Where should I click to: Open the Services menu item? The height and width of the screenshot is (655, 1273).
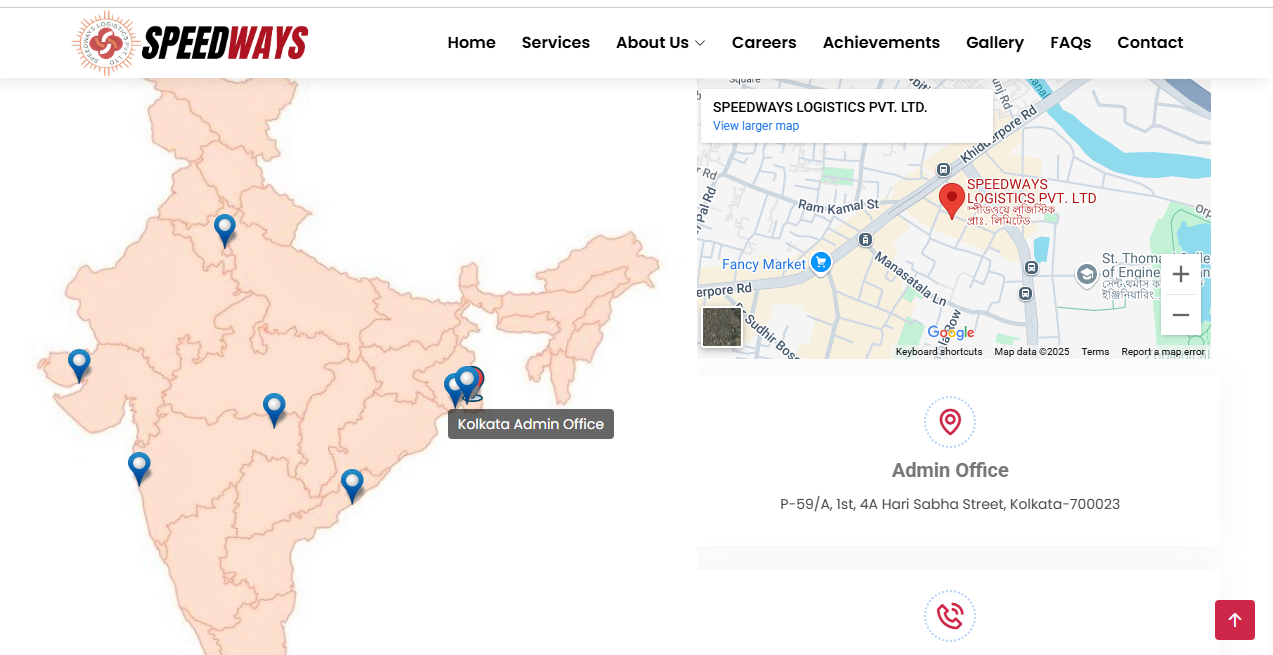(x=555, y=42)
